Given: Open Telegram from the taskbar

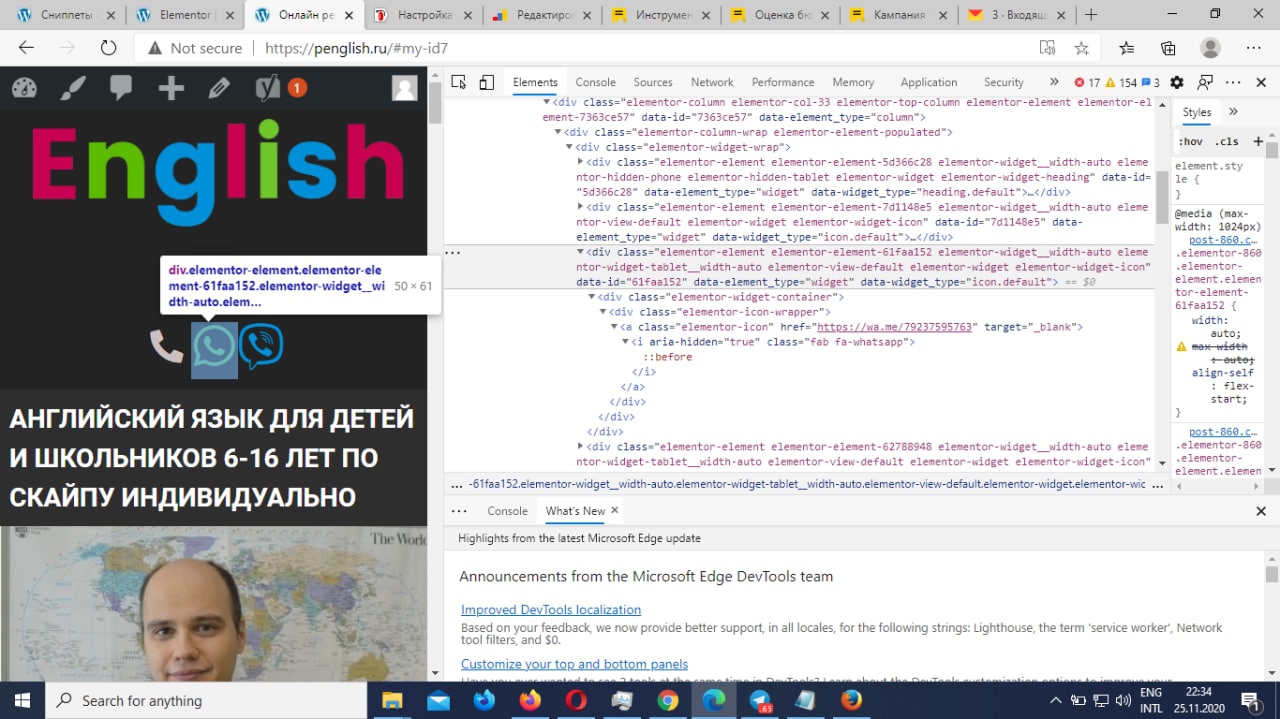Looking at the screenshot, I should tap(760, 701).
